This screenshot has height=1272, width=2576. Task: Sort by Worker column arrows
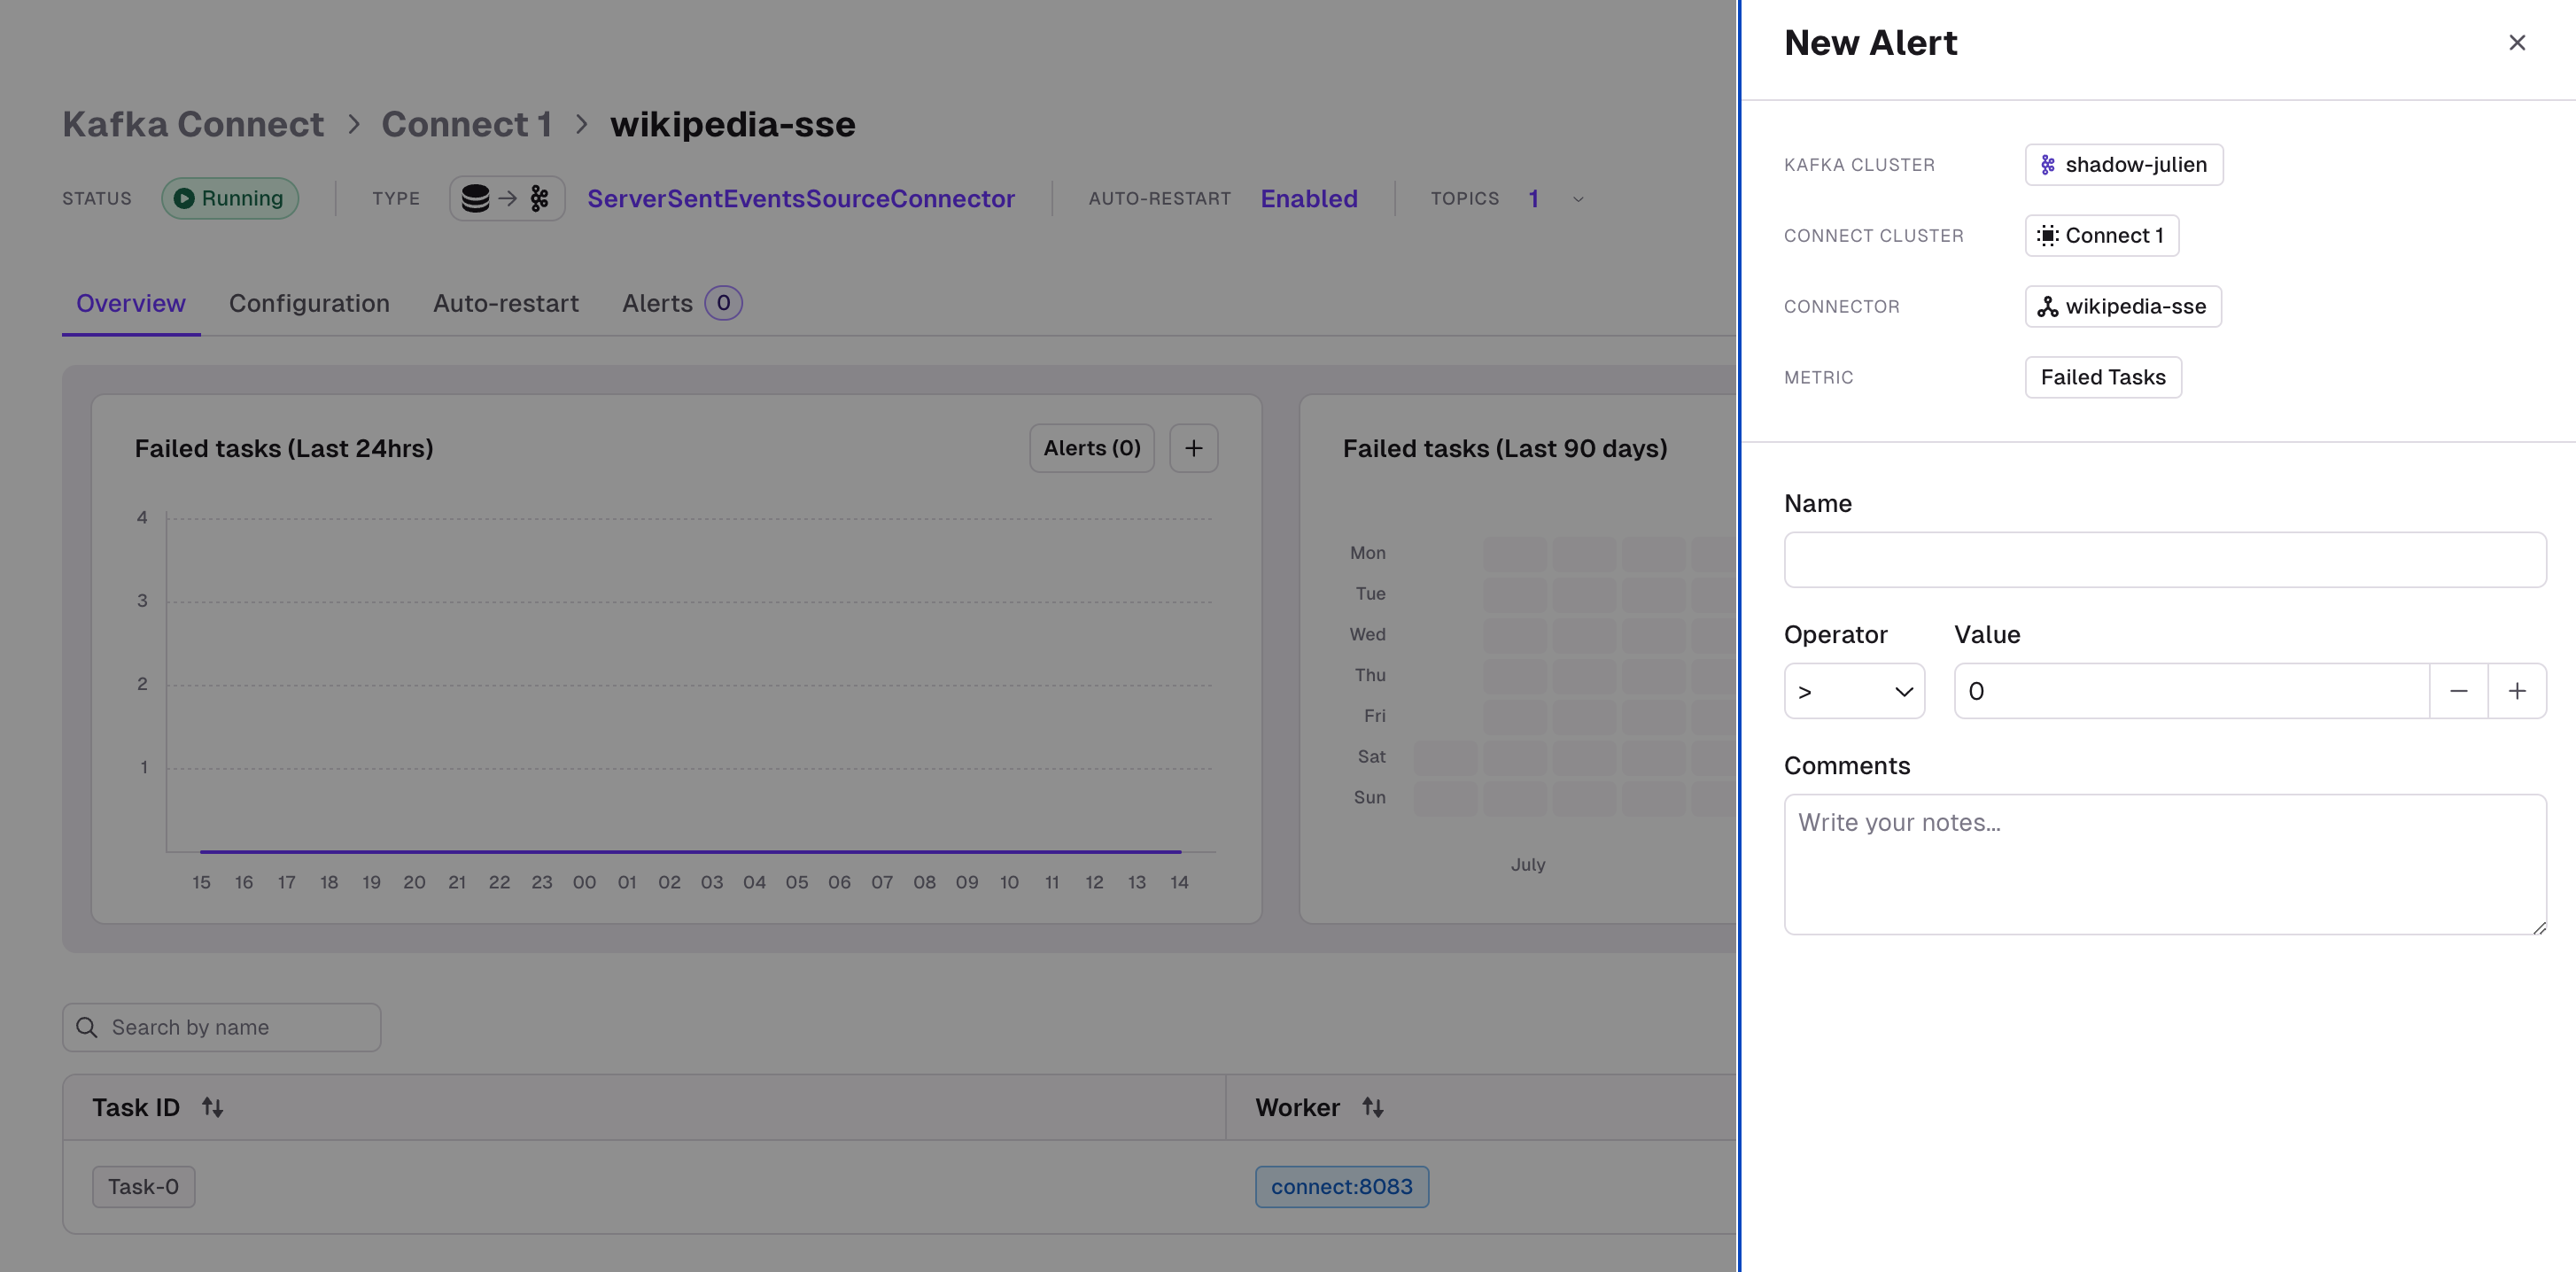click(x=1372, y=1107)
